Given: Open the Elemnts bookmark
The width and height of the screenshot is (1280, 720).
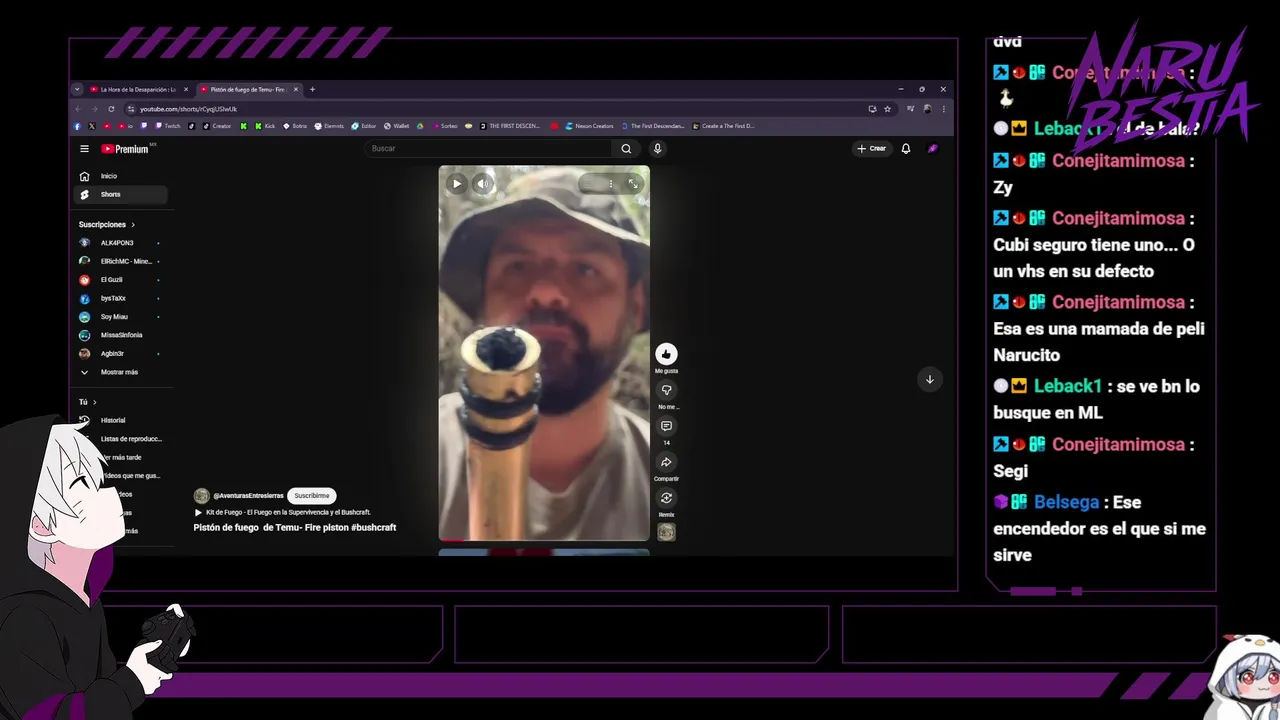Looking at the screenshot, I should (x=329, y=126).
